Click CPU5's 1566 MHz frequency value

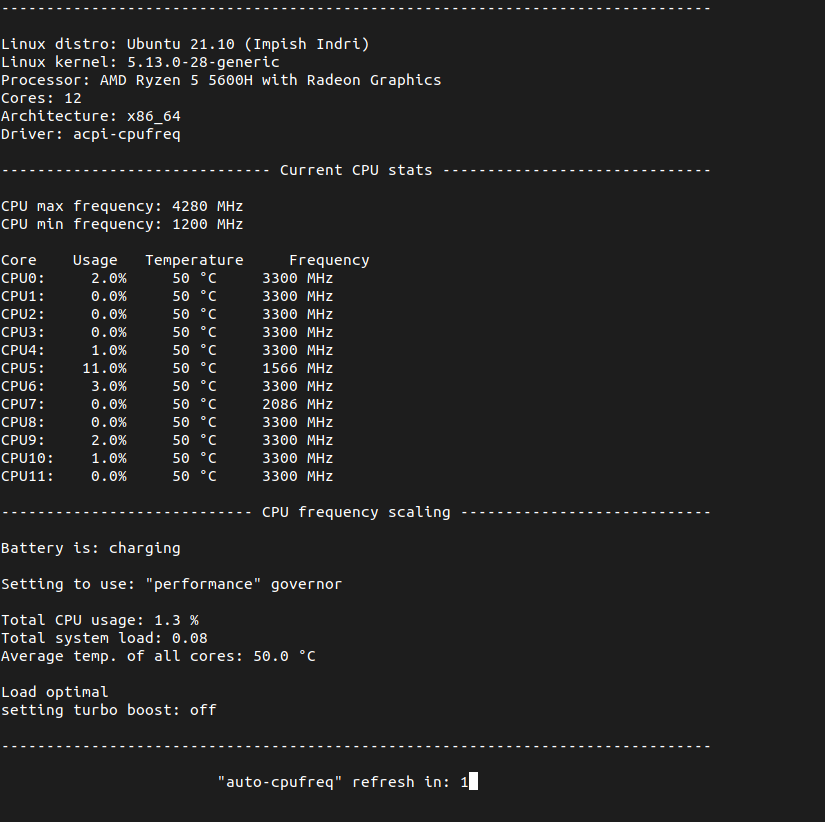[x=298, y=368]
